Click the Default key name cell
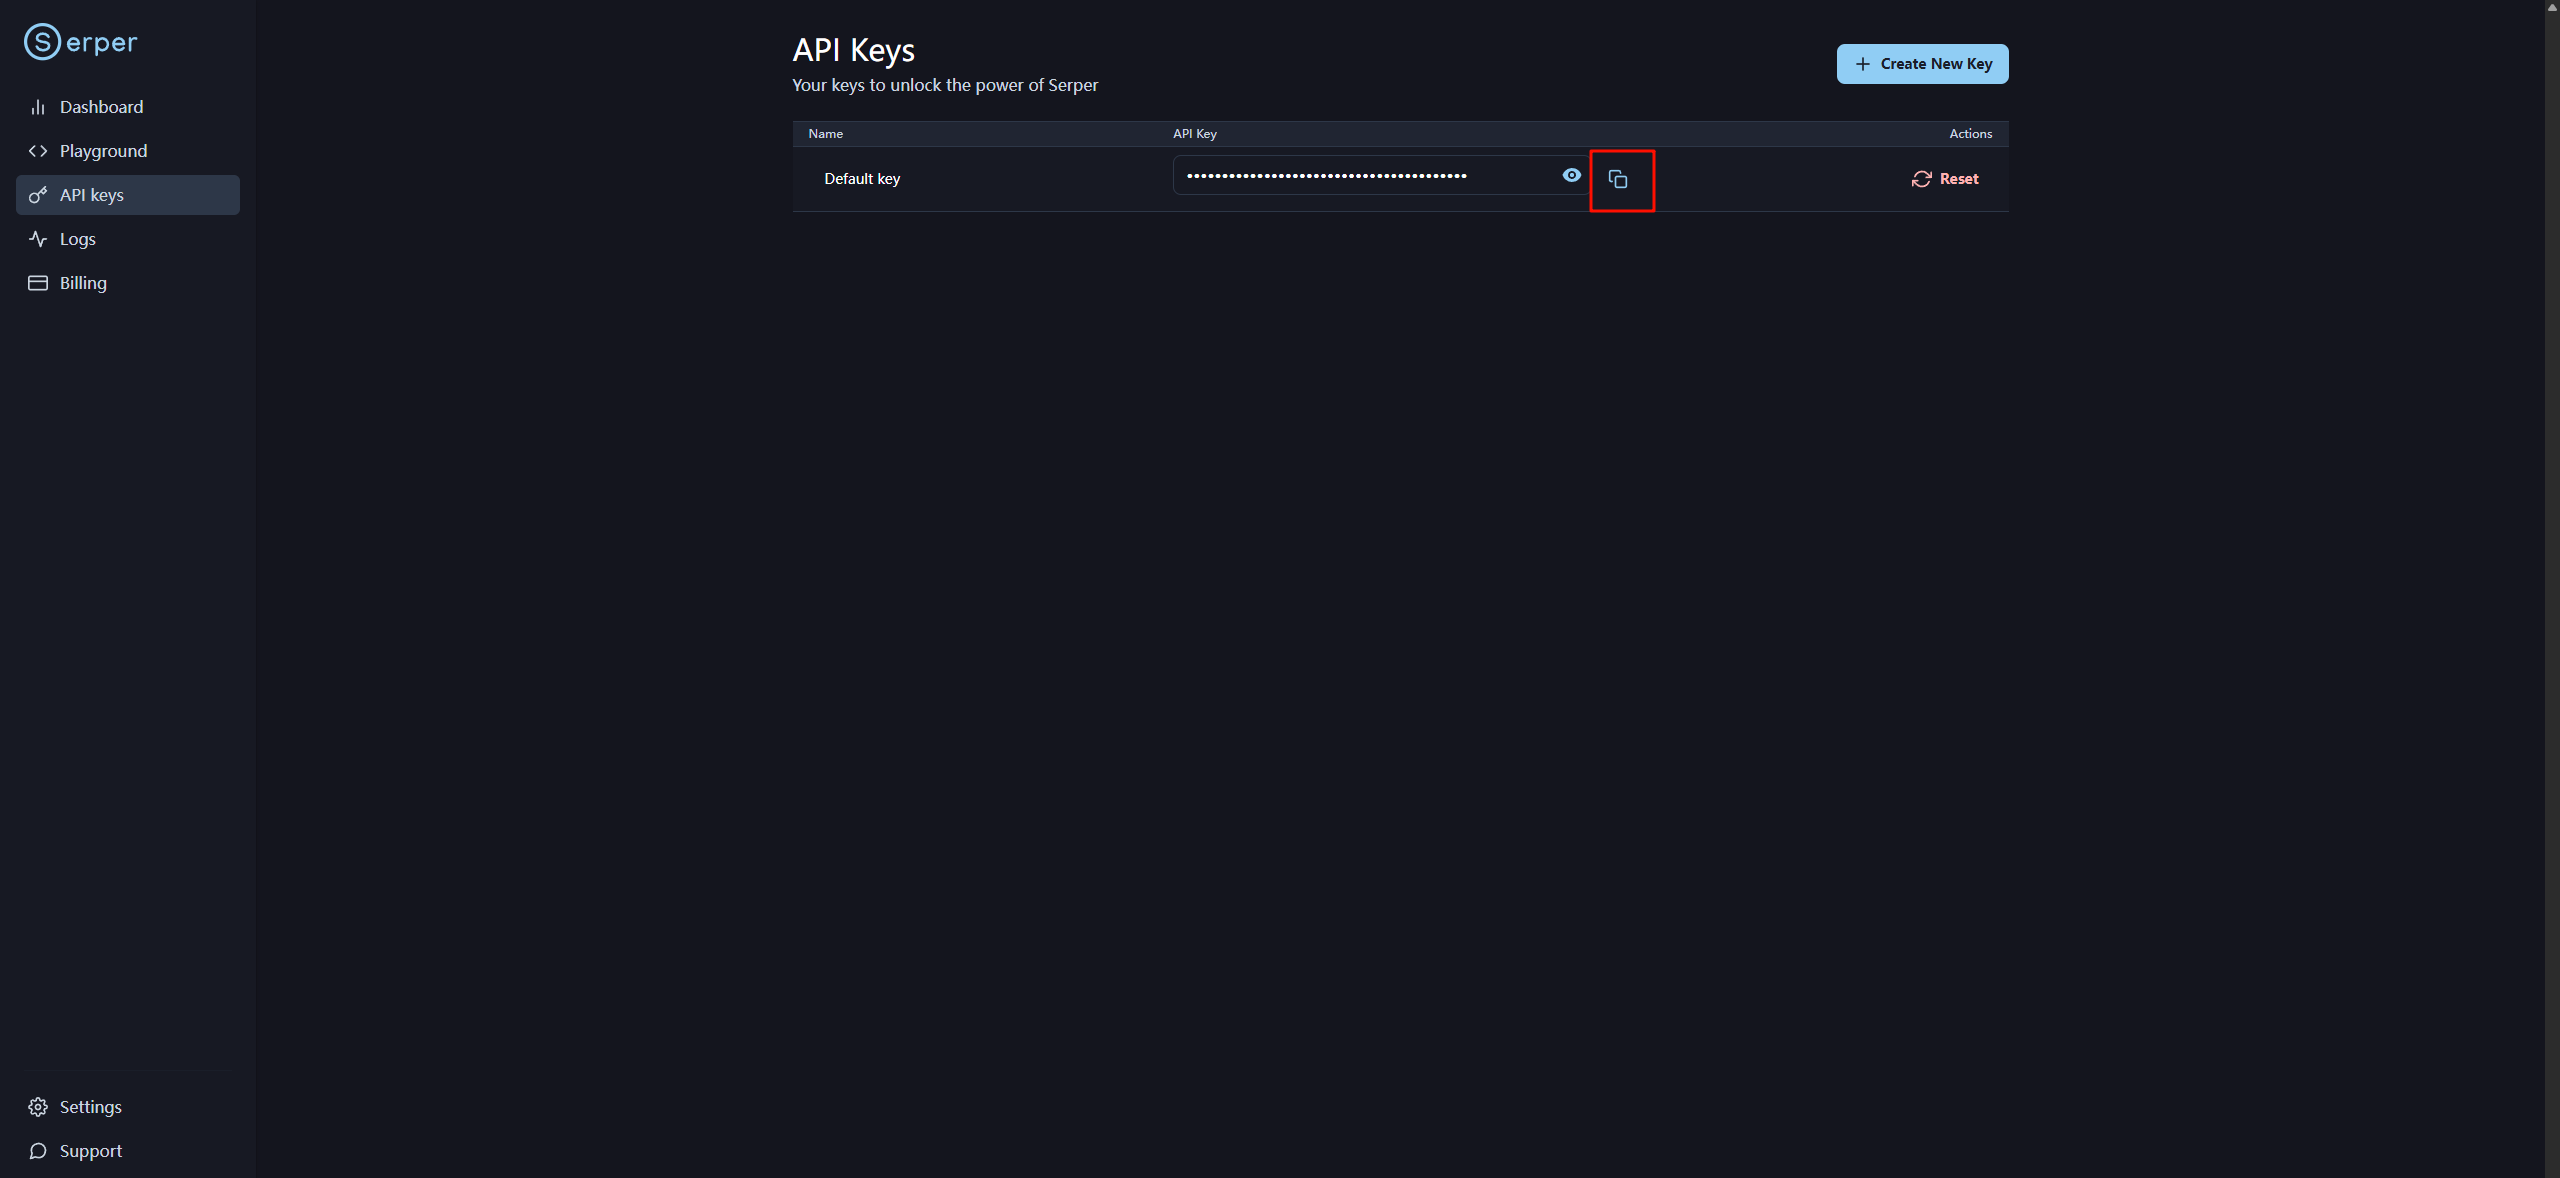The width and height of the screenshot is (2560, 1178). coord(862,179)
